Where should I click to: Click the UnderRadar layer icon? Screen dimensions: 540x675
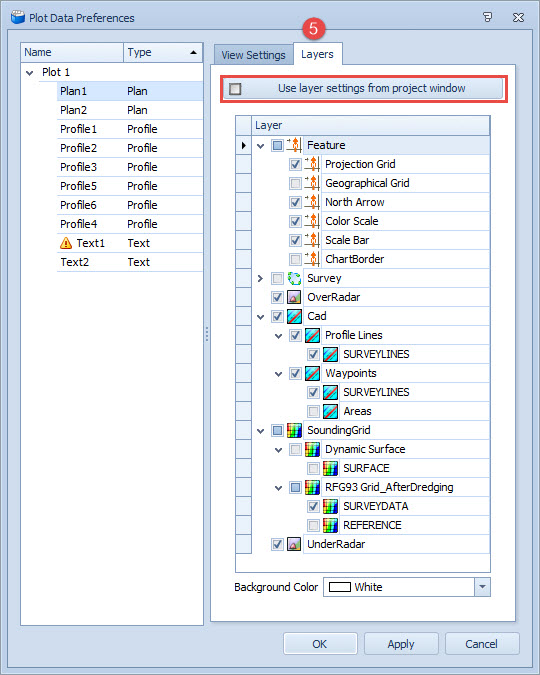(295, 545)
